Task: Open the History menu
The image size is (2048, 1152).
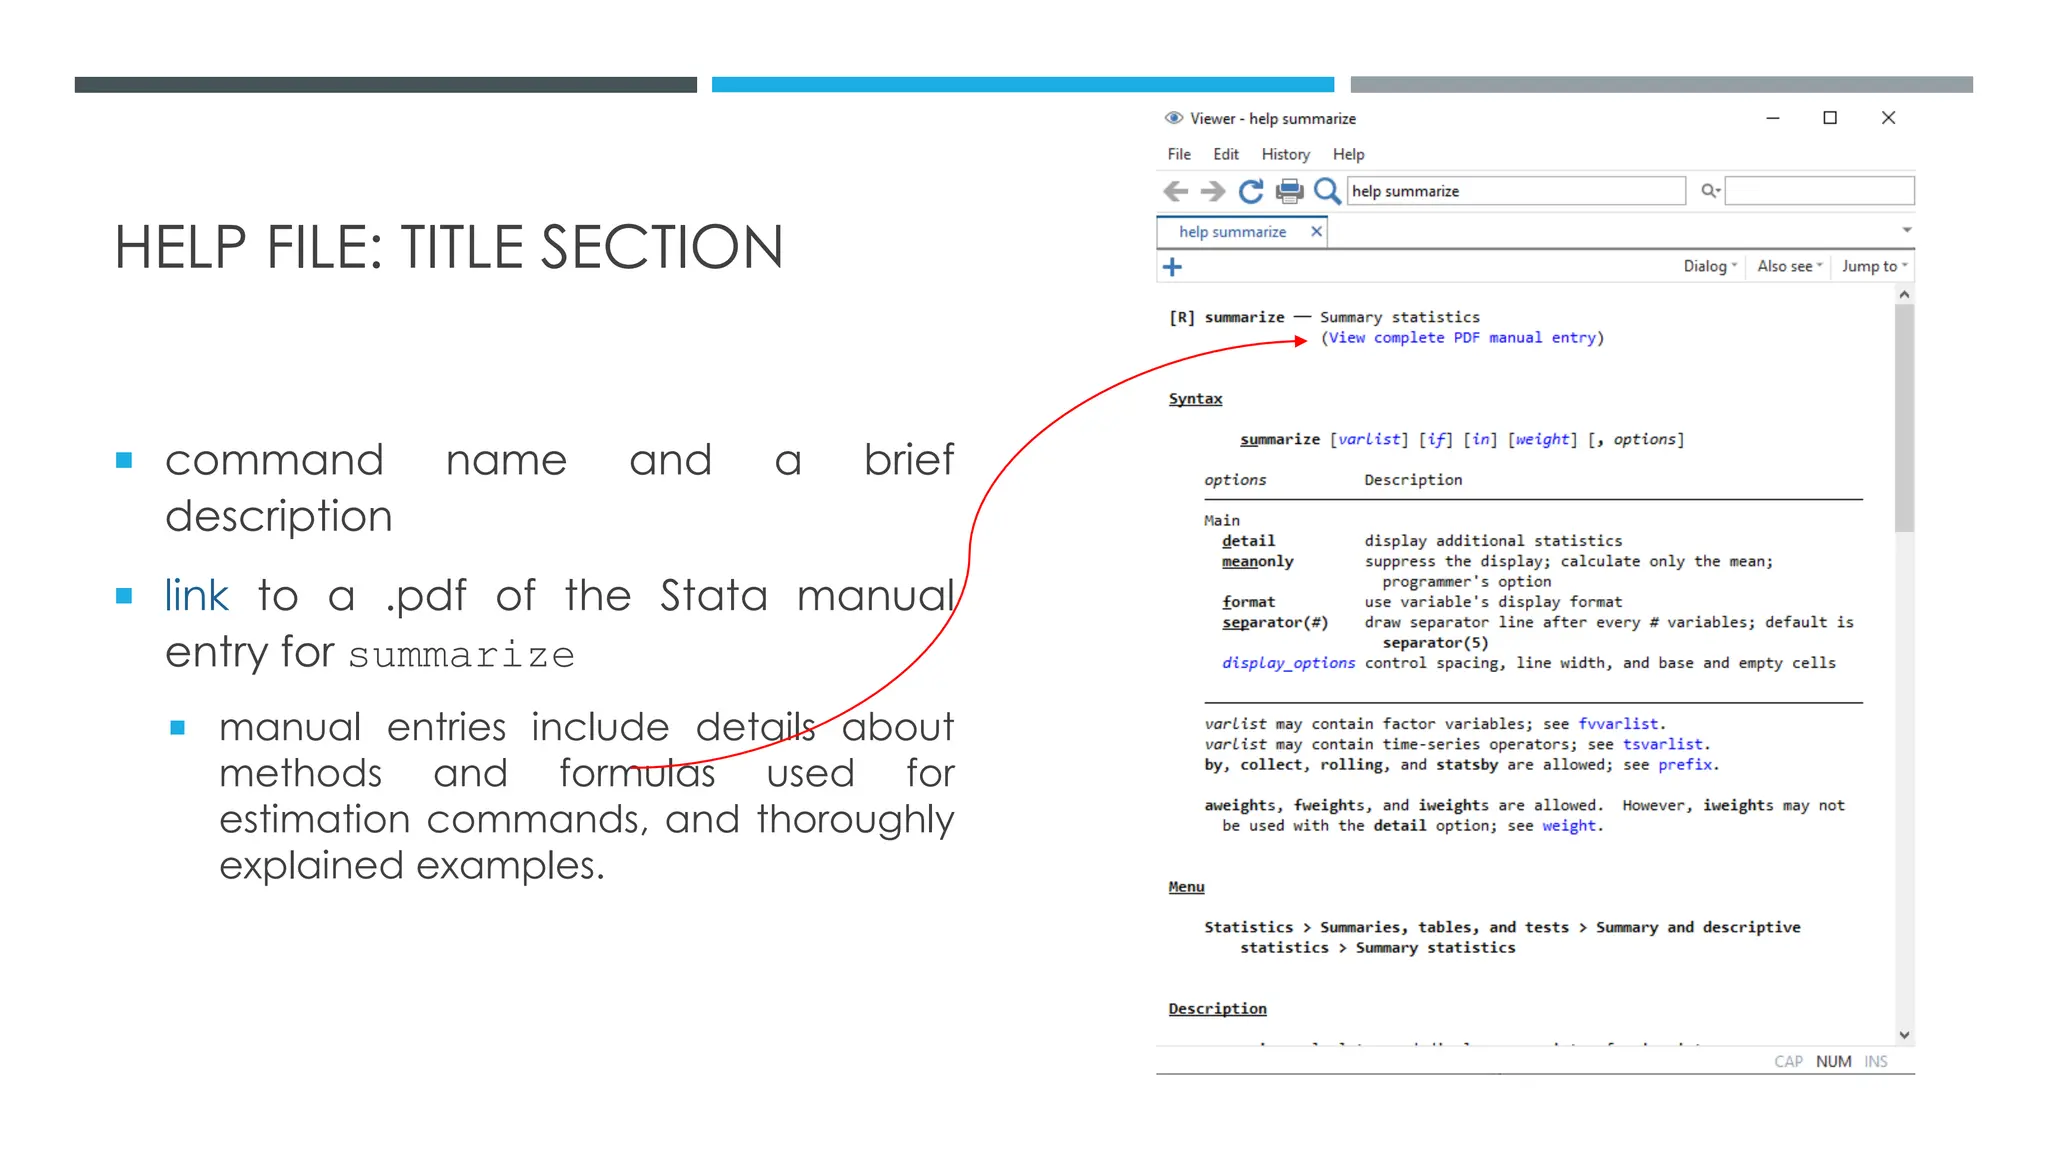Action: [1285, 154]
